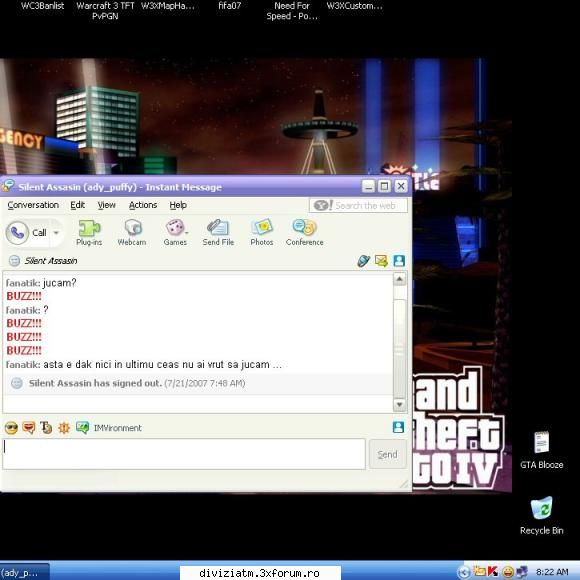Select the Recycle Bin desktop icon

(x=542, y=516)
